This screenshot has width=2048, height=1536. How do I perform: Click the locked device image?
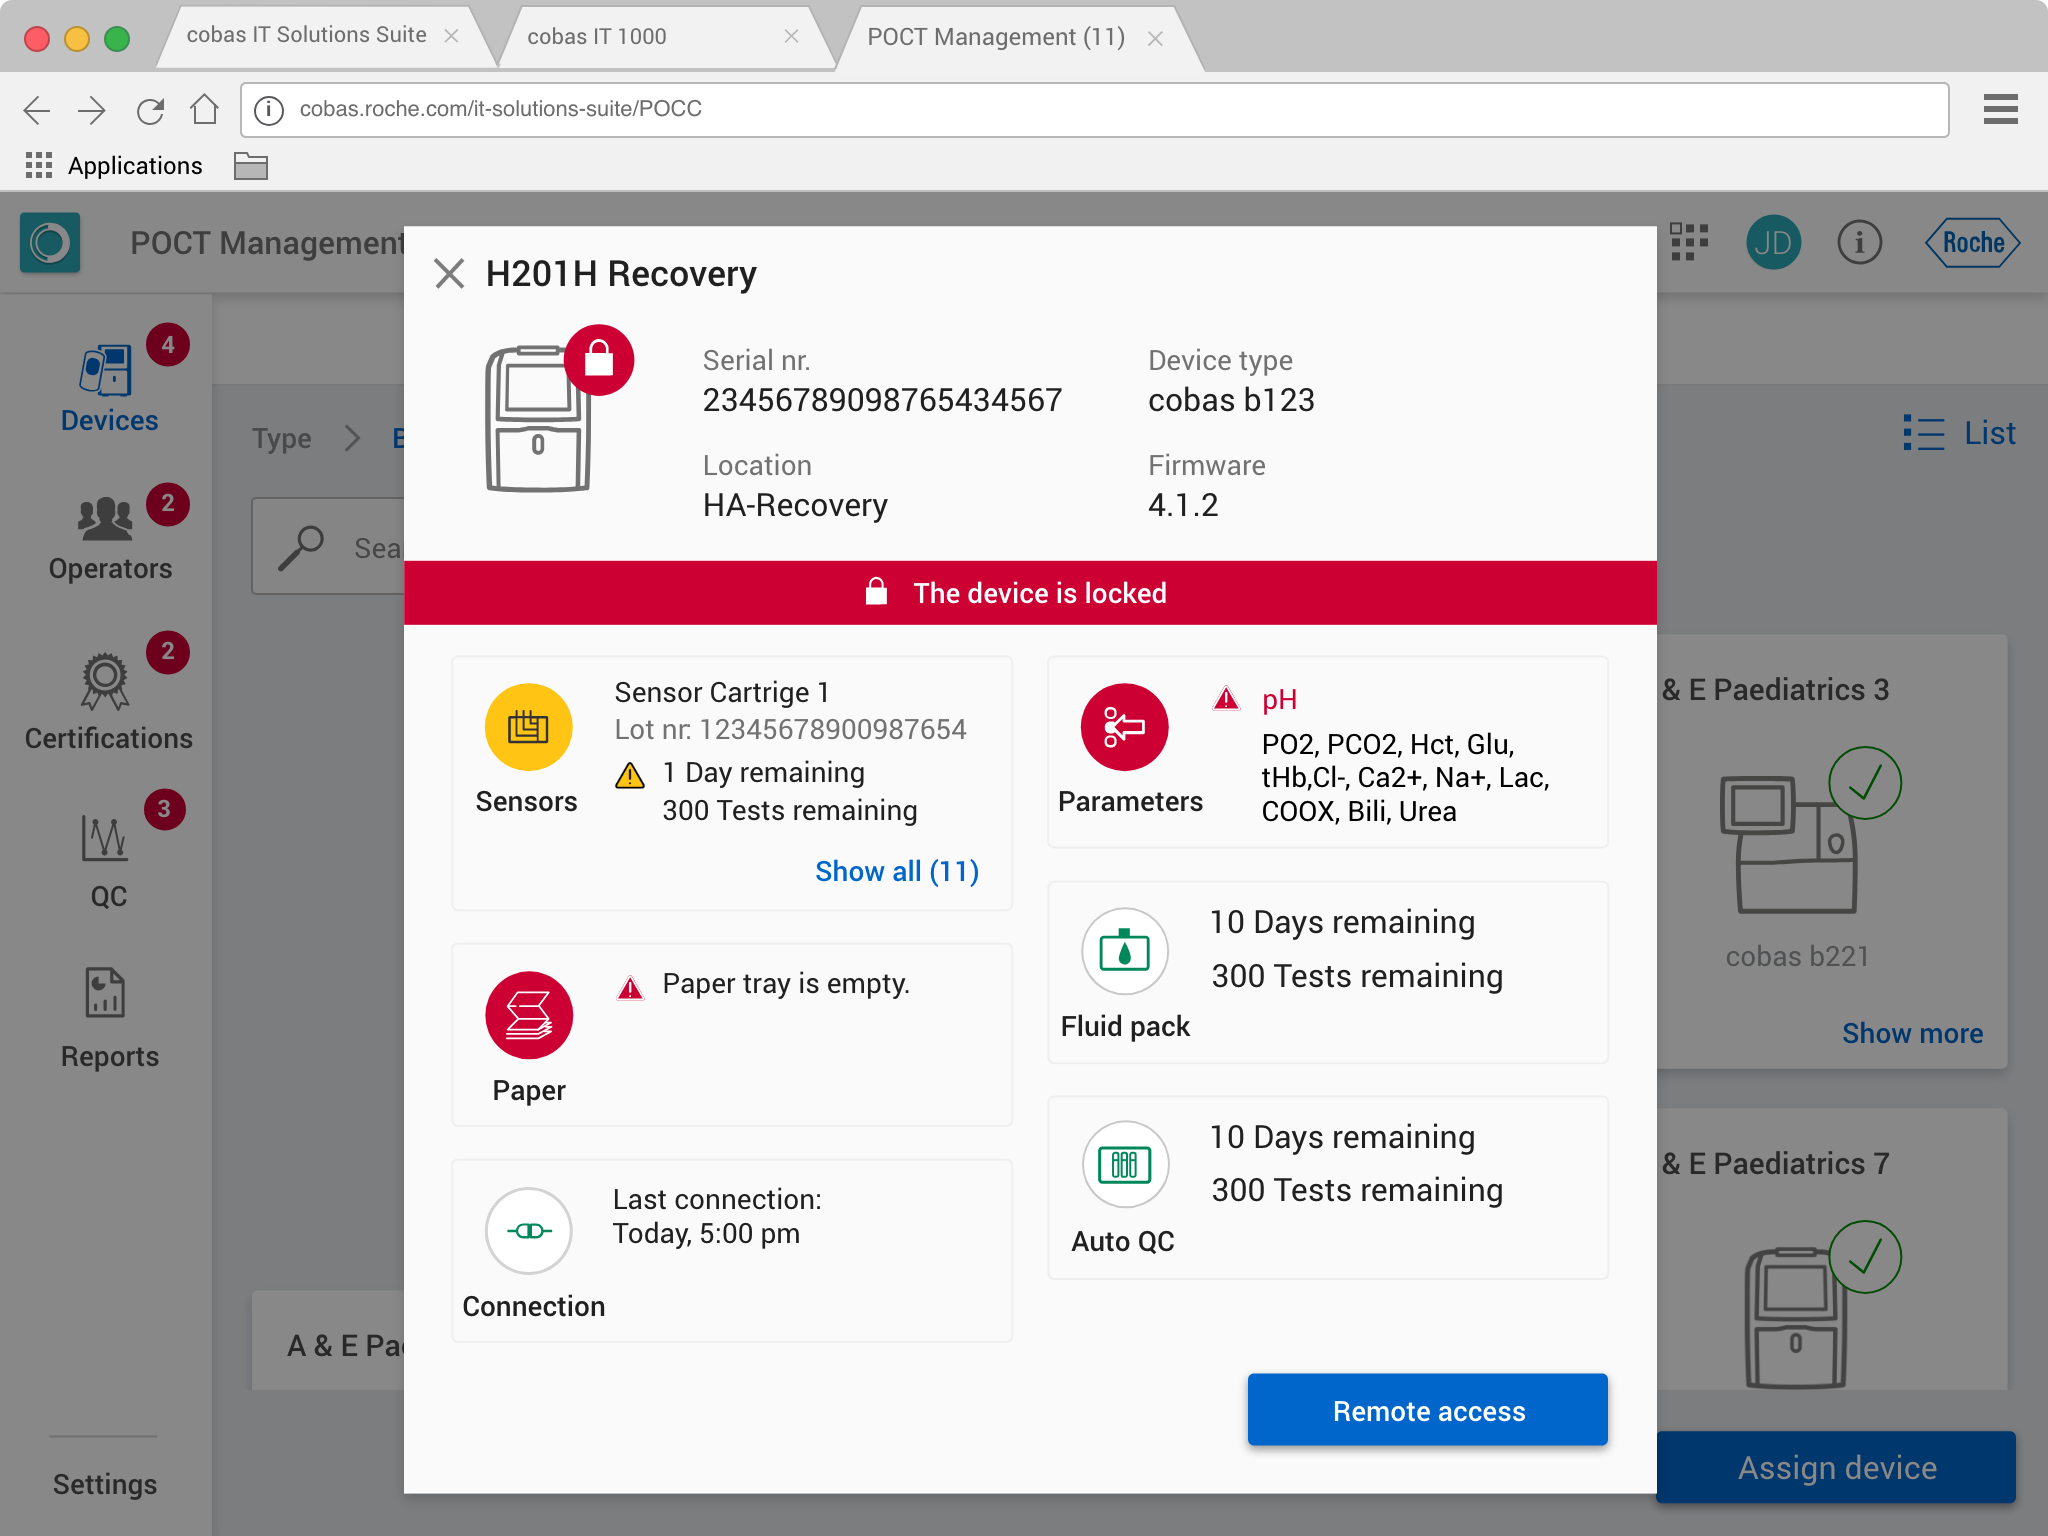[x=540, y=418]
